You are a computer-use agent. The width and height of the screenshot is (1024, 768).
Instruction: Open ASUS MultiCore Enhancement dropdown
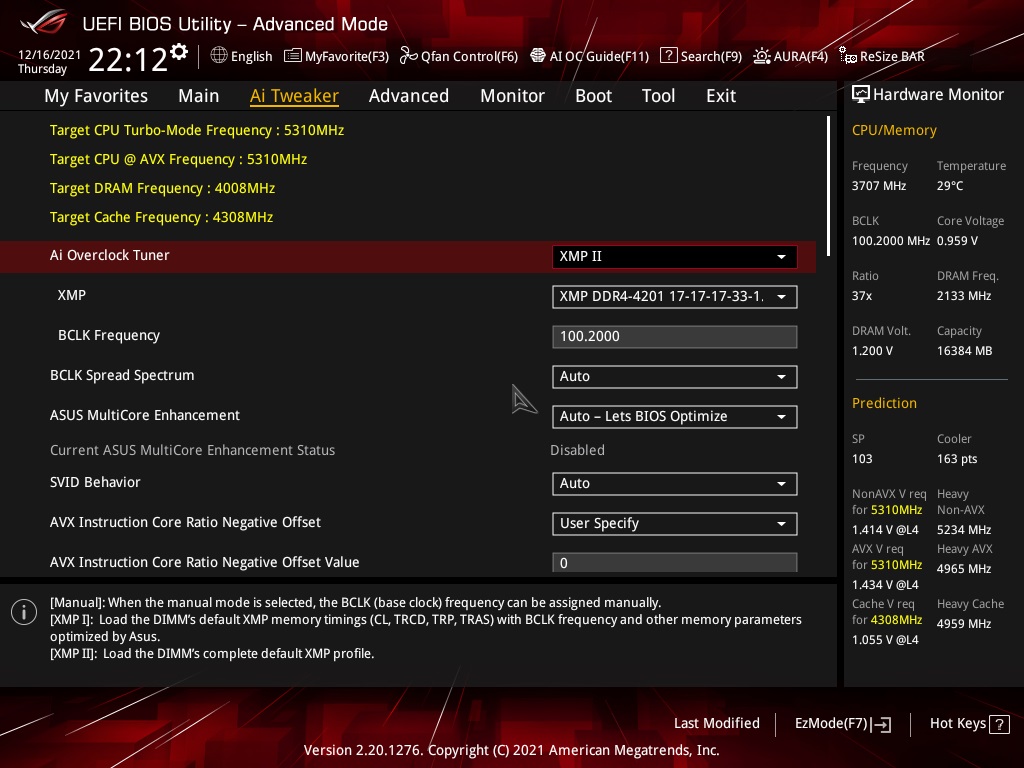click(x=674, y=417)
